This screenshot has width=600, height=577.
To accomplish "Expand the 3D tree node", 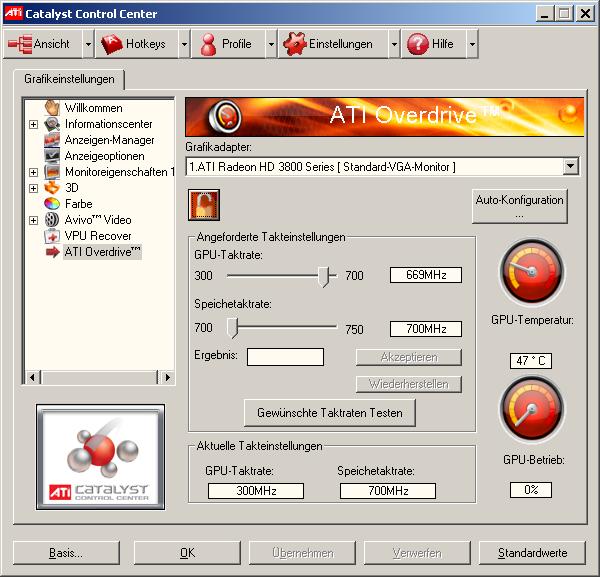I will (34, 188).
